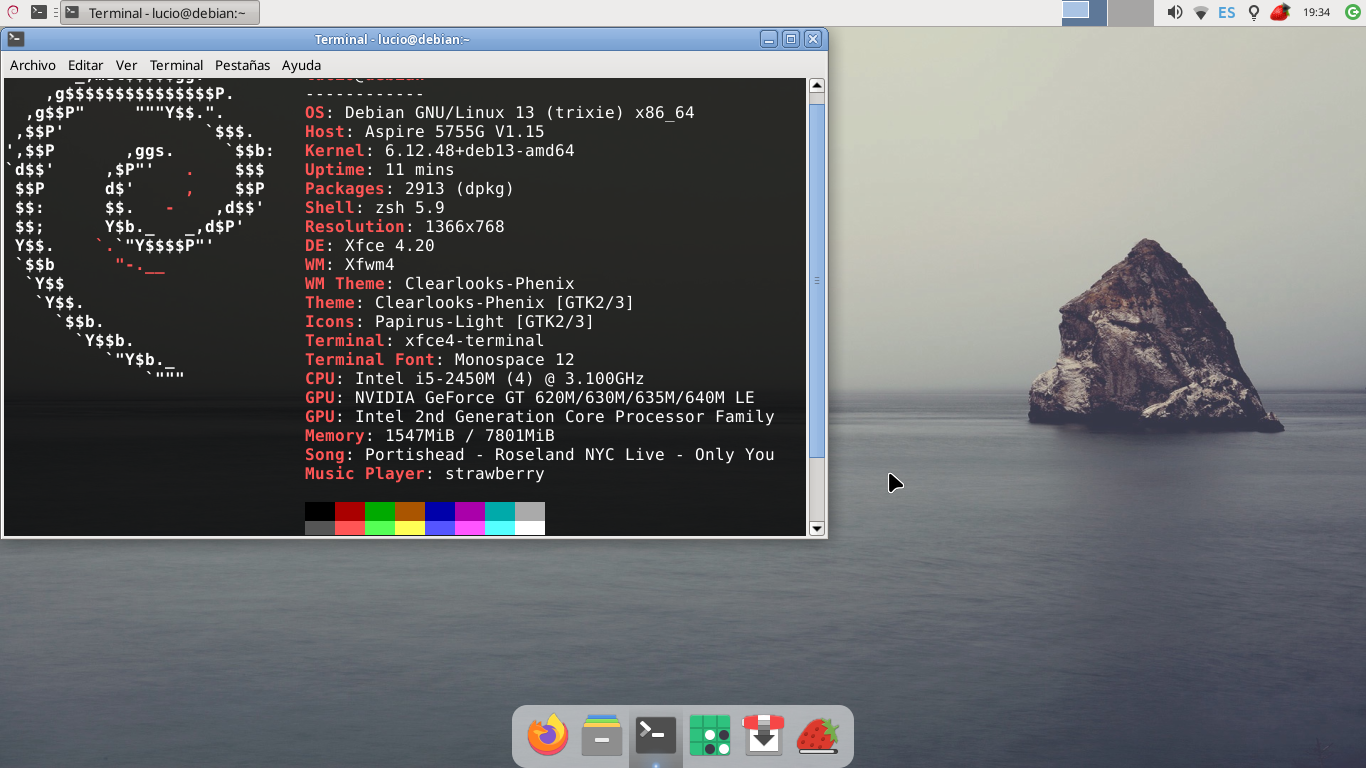Launch Firefox from the dock
The height and width of the screenshot is (768, 1366).
pyautogui.click(x=547, y=736)
